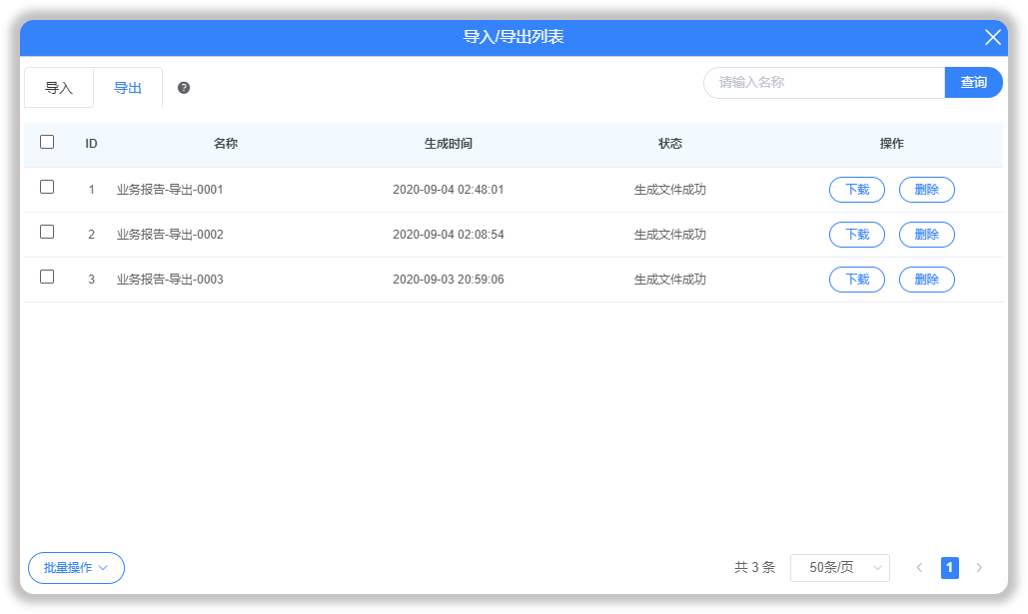
Task: Check the box for 业务报告-导出-0001
Action: click(47, 187)
